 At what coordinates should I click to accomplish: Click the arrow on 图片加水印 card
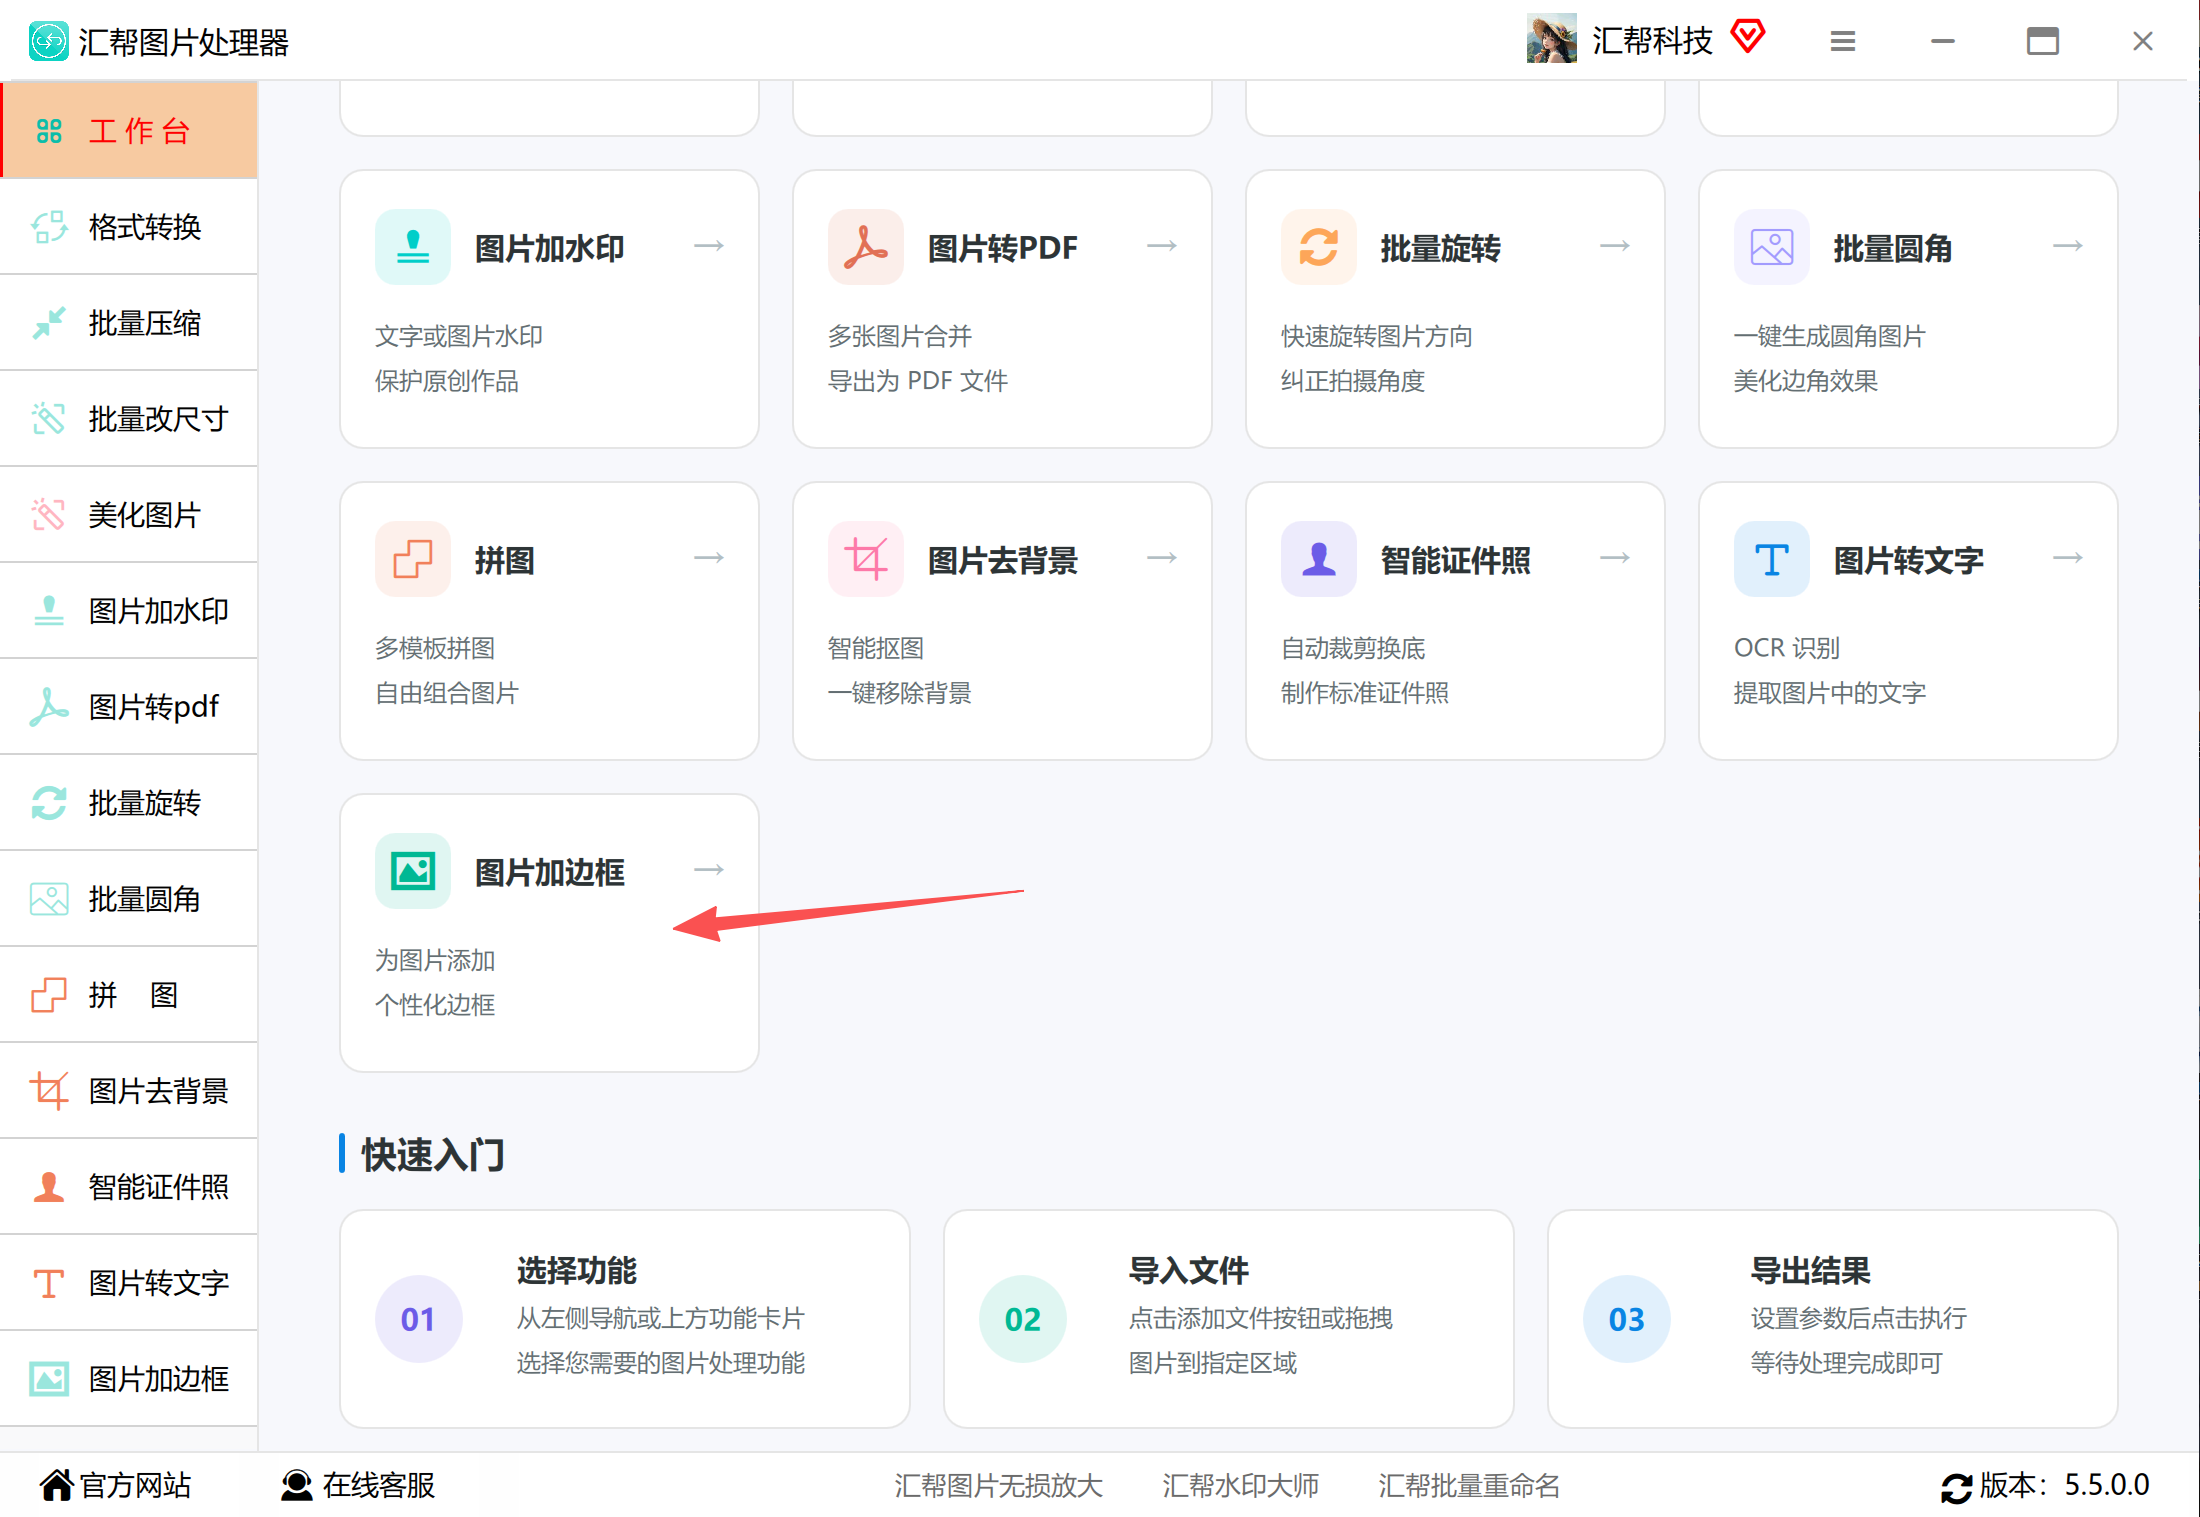709,246
